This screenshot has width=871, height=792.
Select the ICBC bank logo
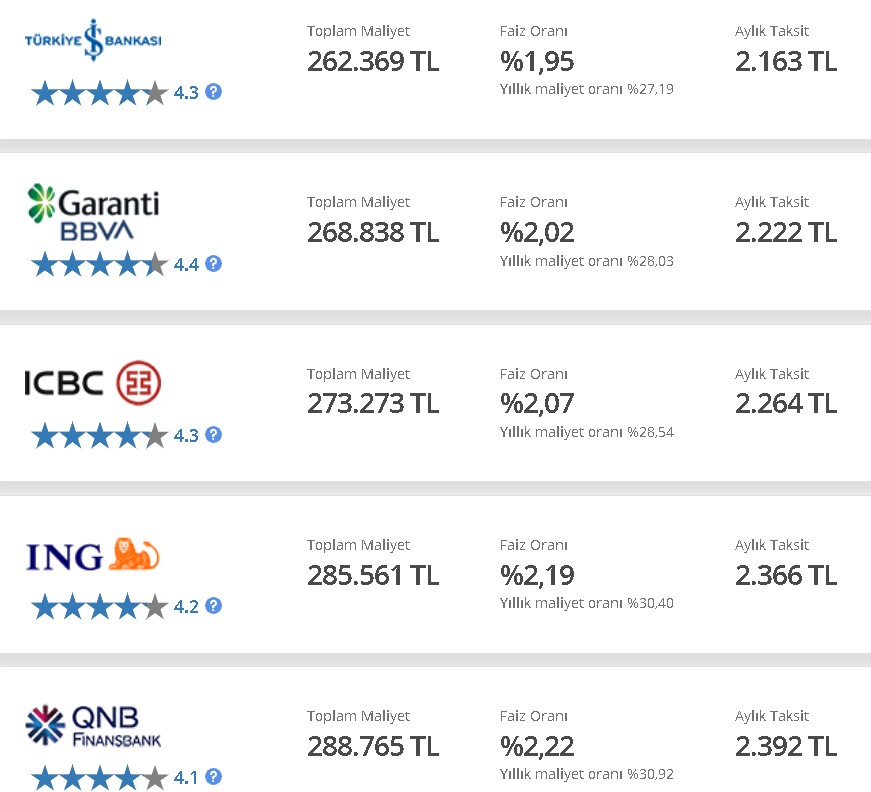tap(93, 383)
